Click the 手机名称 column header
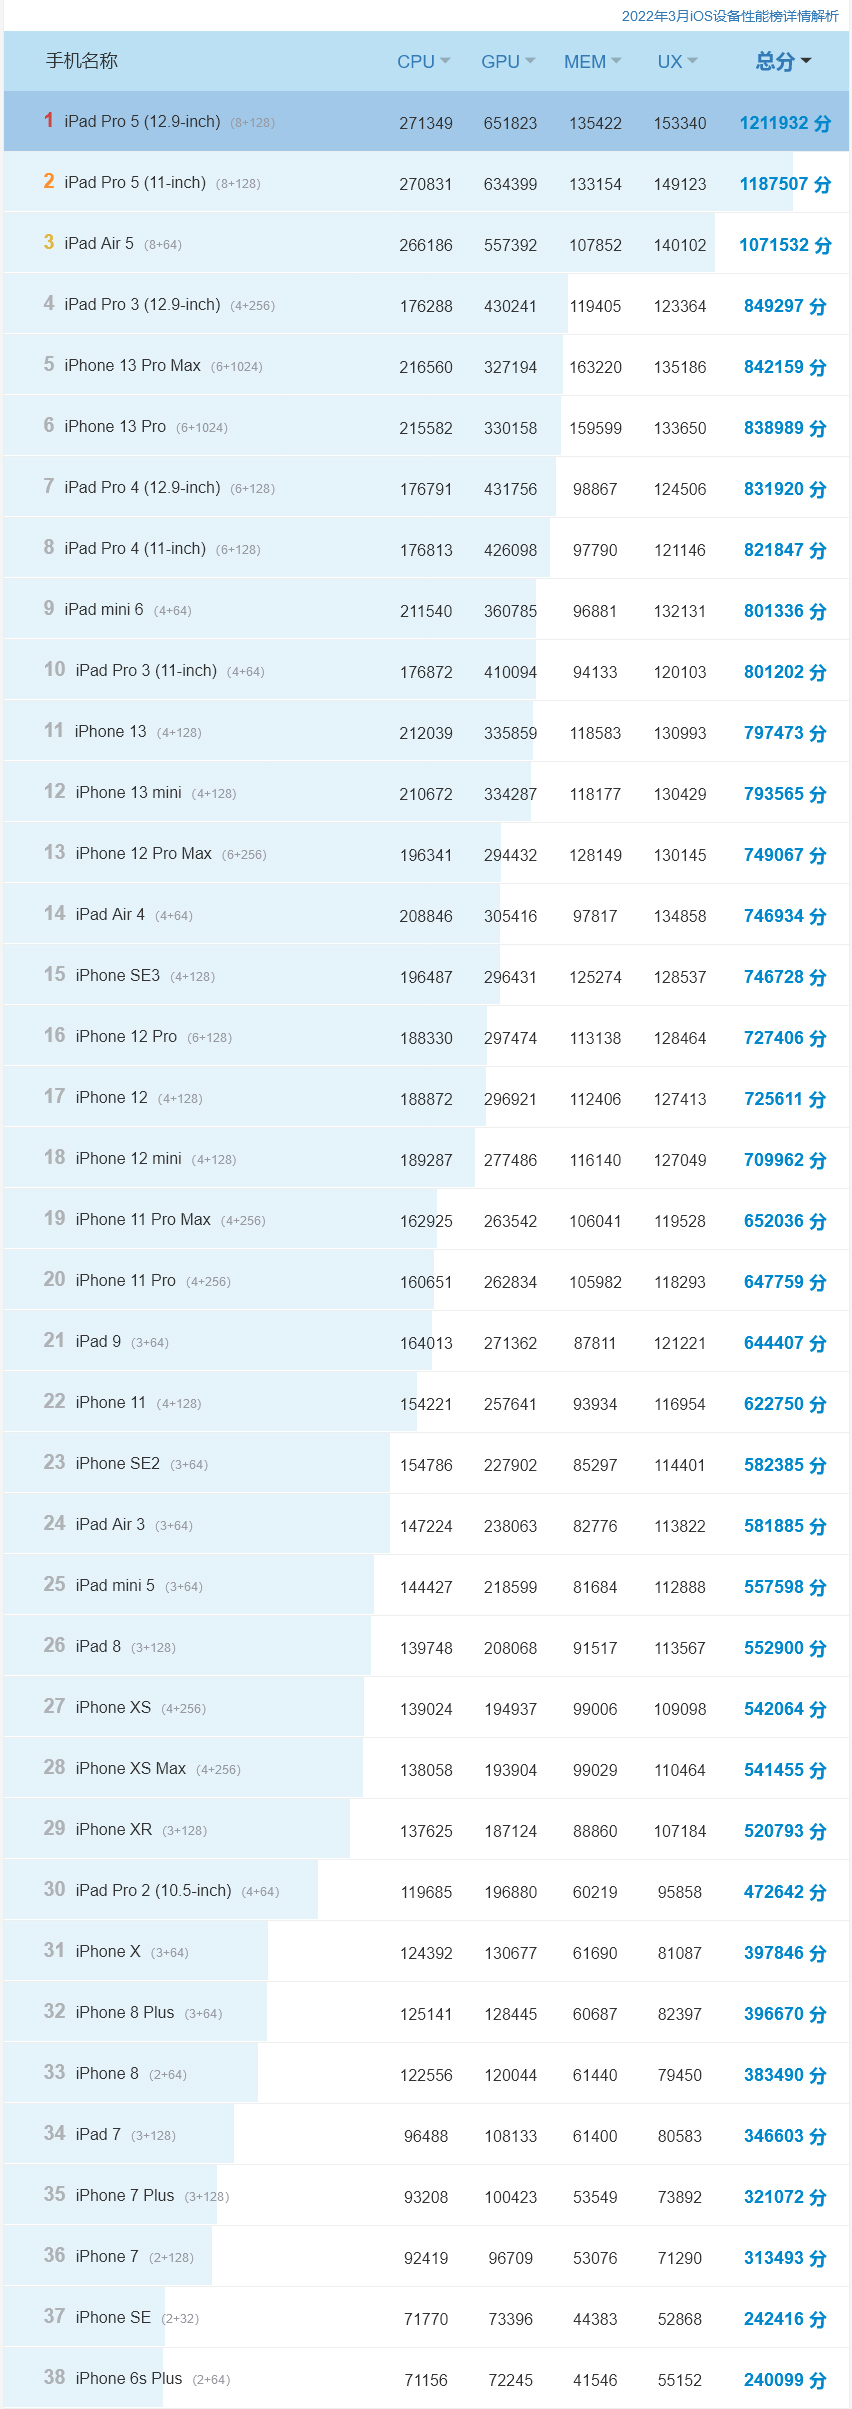The width and height of the screenshot is (852, 2409). pos(82,61)
